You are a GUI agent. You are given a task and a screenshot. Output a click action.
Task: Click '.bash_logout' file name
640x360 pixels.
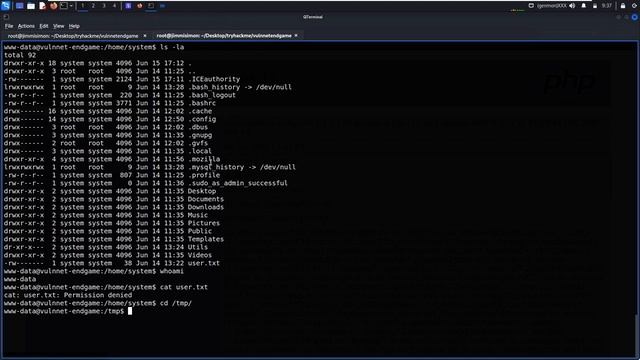click(211, 95)
